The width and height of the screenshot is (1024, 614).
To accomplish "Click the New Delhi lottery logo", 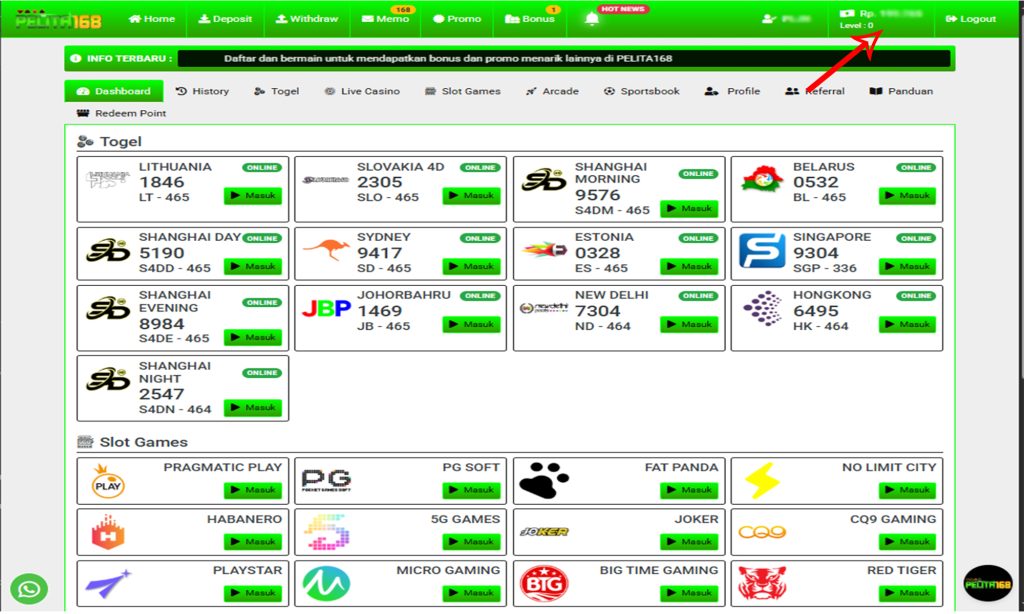I will [544, 308].
